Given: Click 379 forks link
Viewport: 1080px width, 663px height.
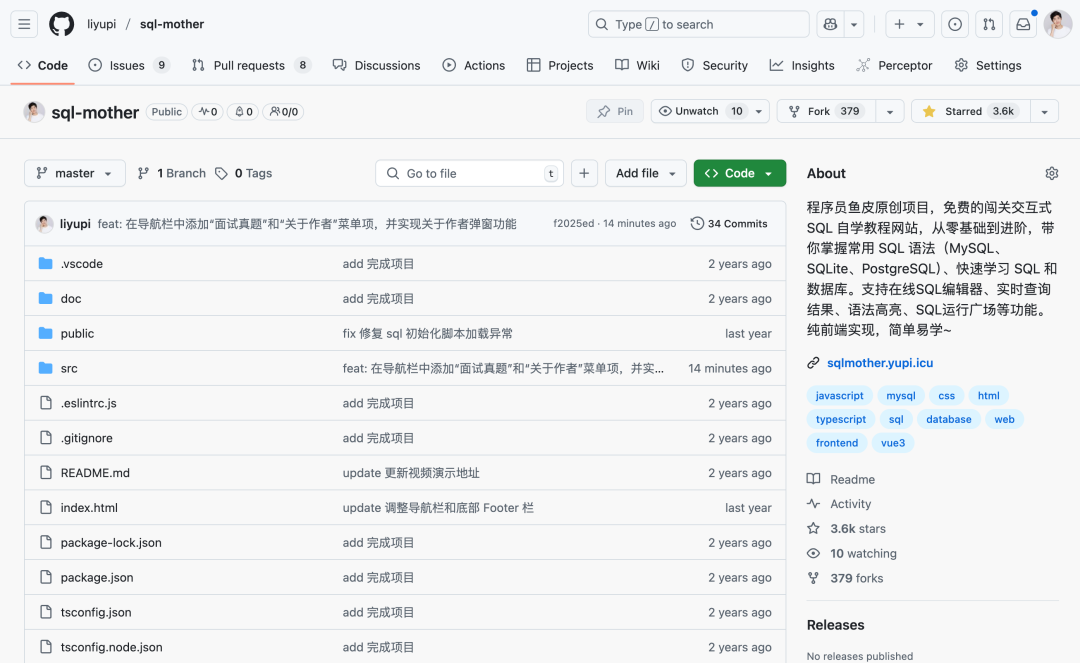Looking at the screenshot, I should pyautogui.click(x=845, y=578).
